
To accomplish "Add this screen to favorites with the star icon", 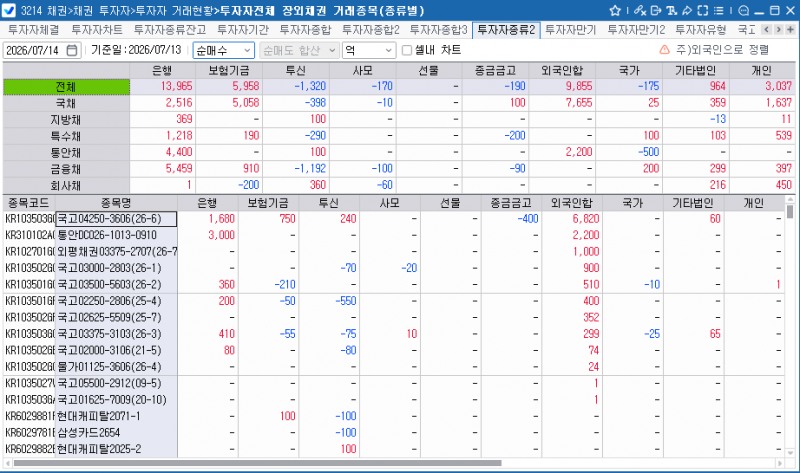I will click(615, 10).
